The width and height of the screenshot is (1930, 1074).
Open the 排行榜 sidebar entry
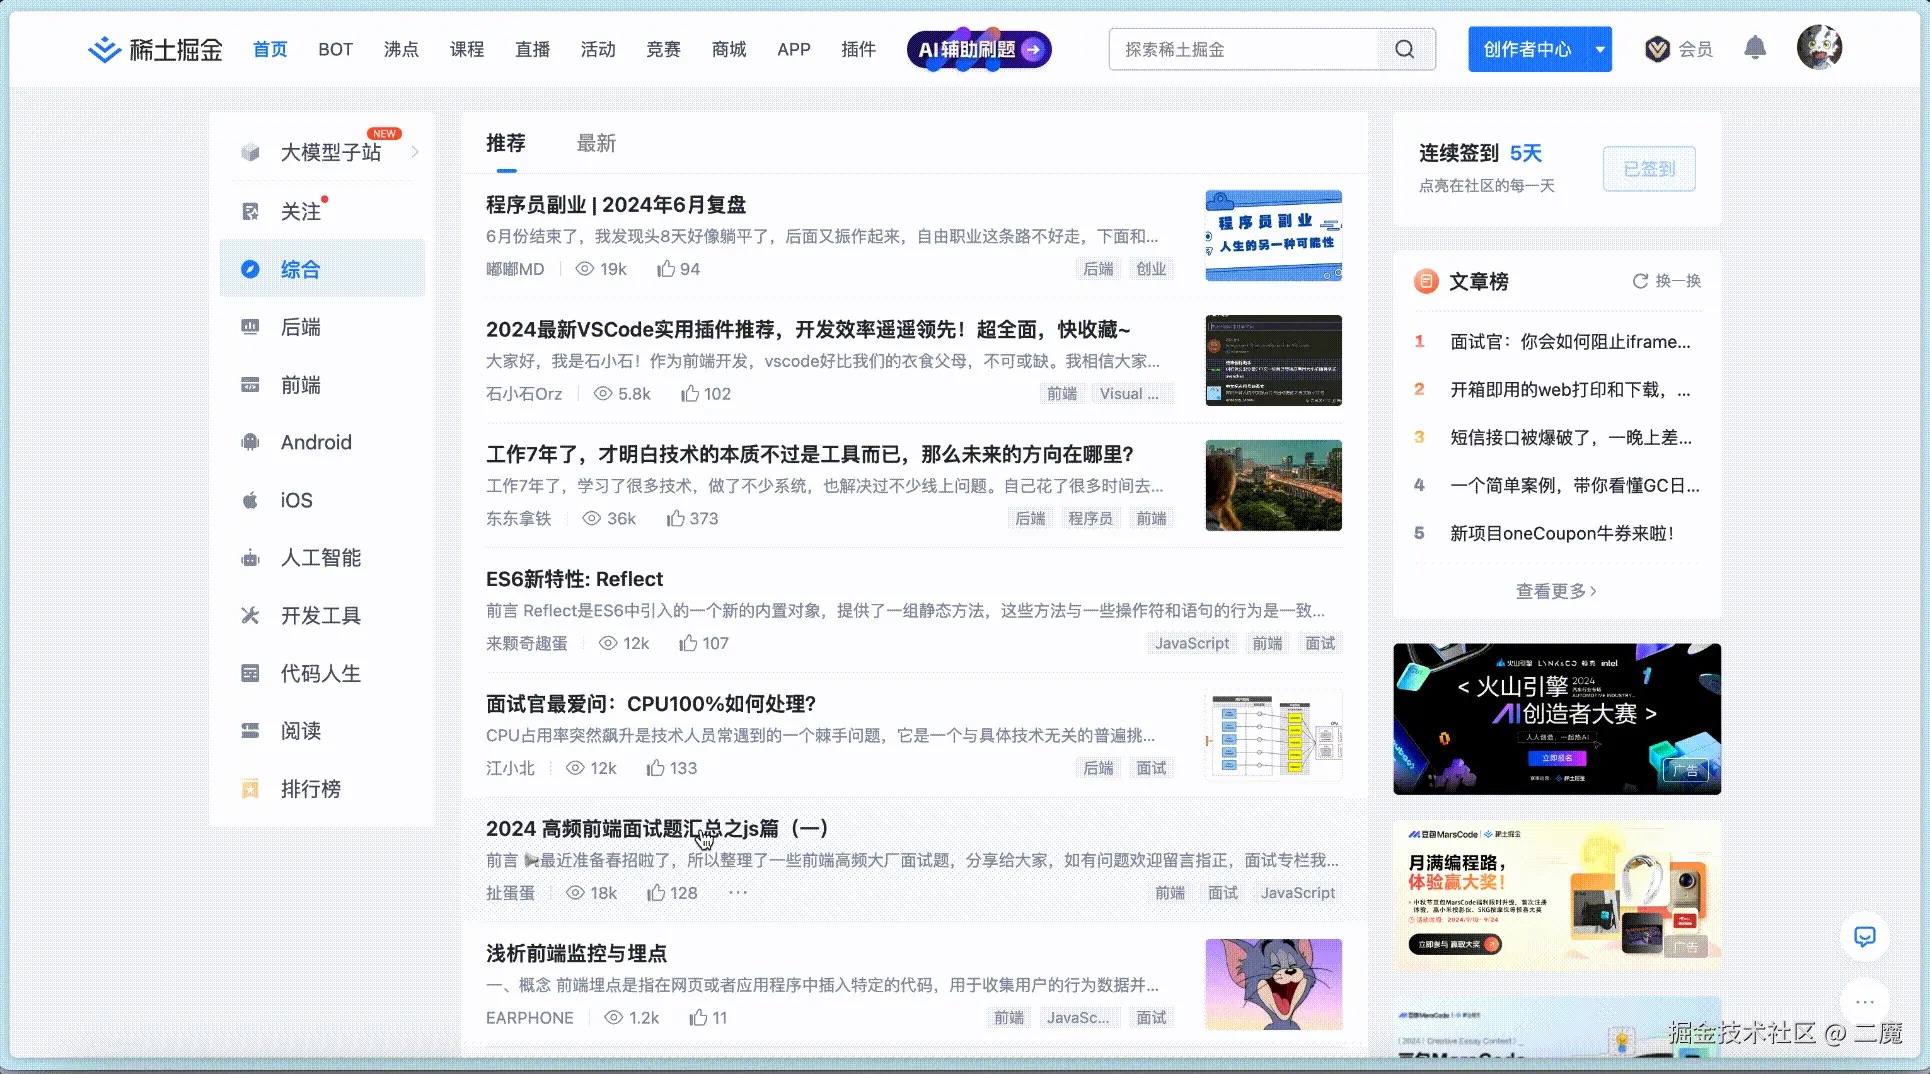(310, 789)
